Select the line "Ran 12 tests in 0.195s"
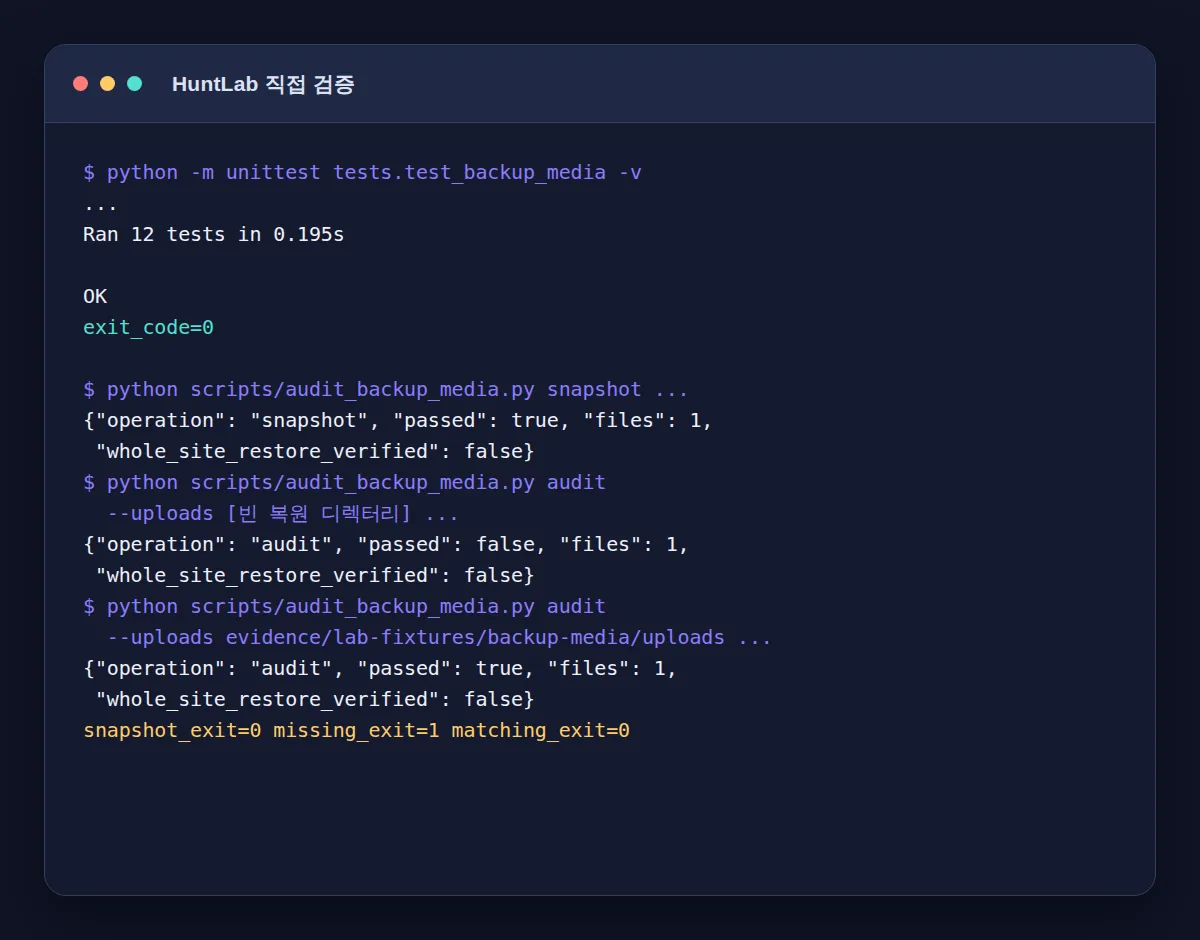Screen dimensions: 1200x940 214,235
